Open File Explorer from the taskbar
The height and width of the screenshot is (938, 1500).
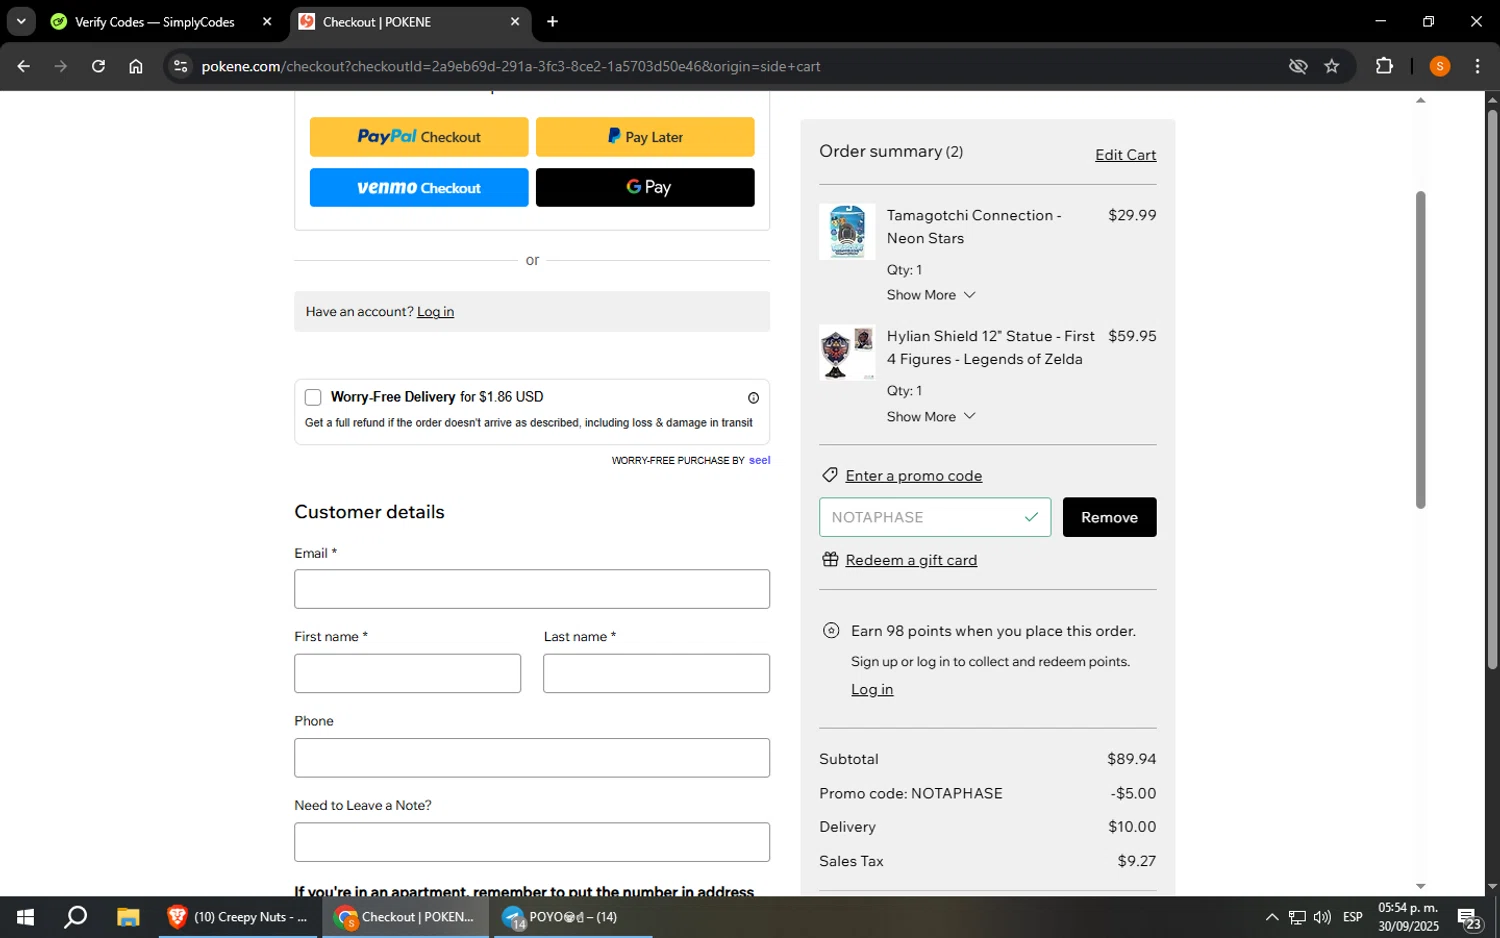point(128,917)
